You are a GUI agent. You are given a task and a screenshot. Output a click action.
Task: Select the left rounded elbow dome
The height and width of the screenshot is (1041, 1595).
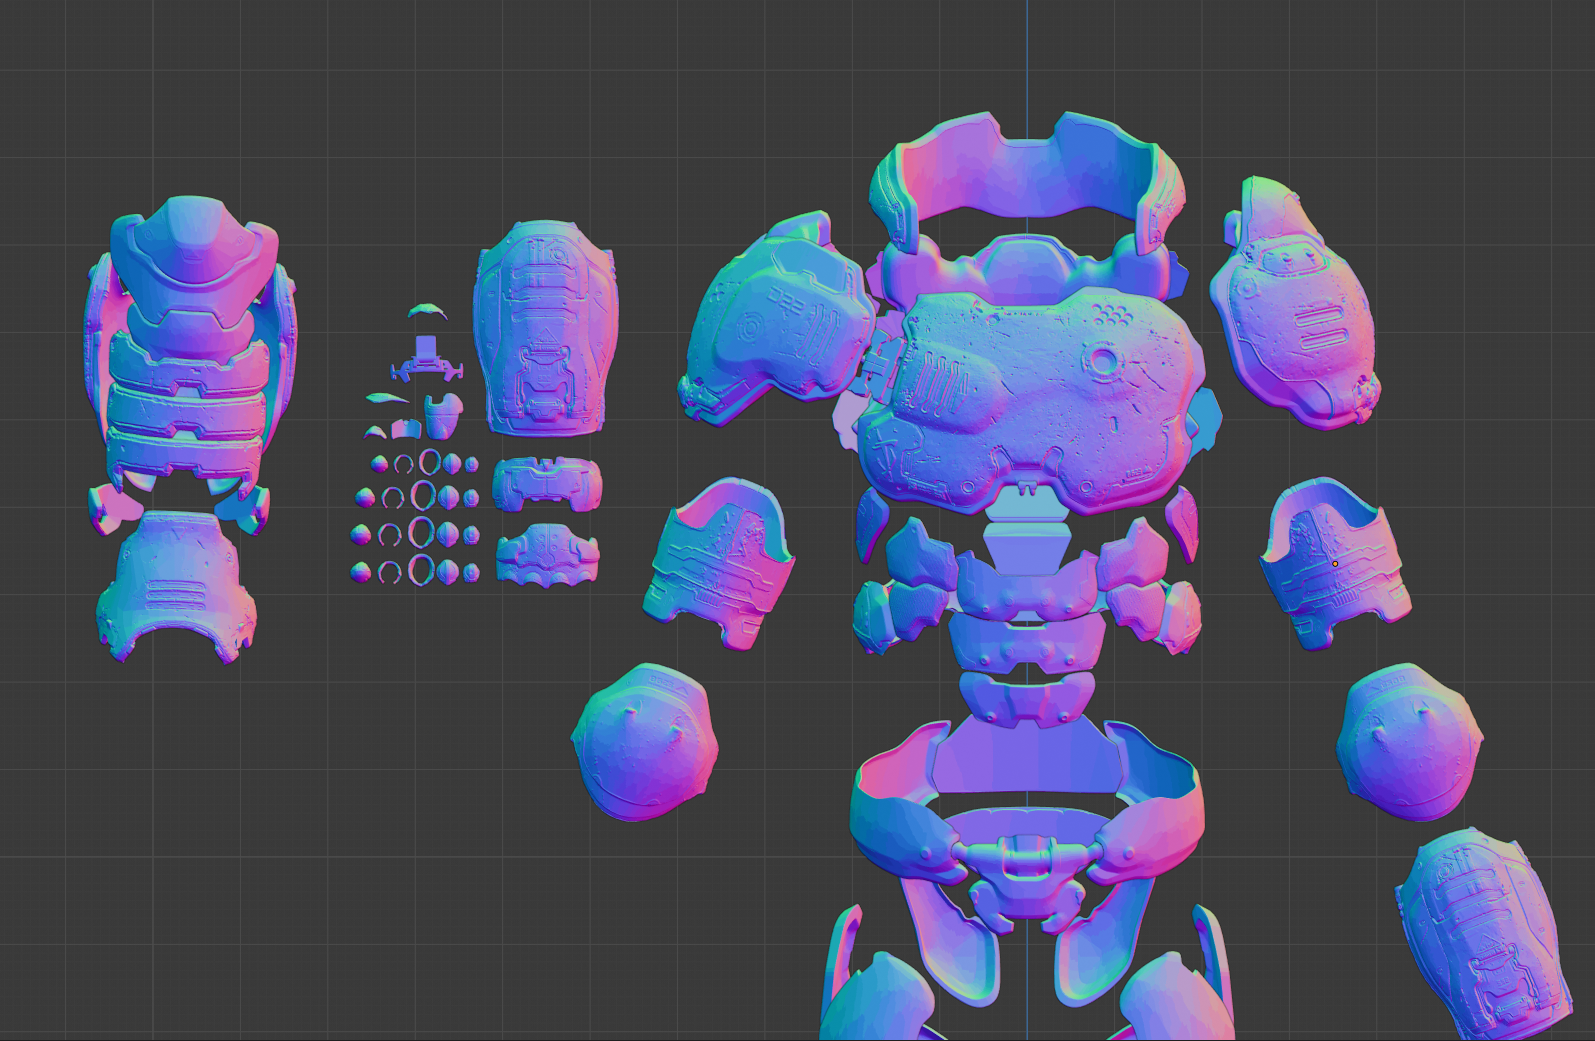coord(644,741)
